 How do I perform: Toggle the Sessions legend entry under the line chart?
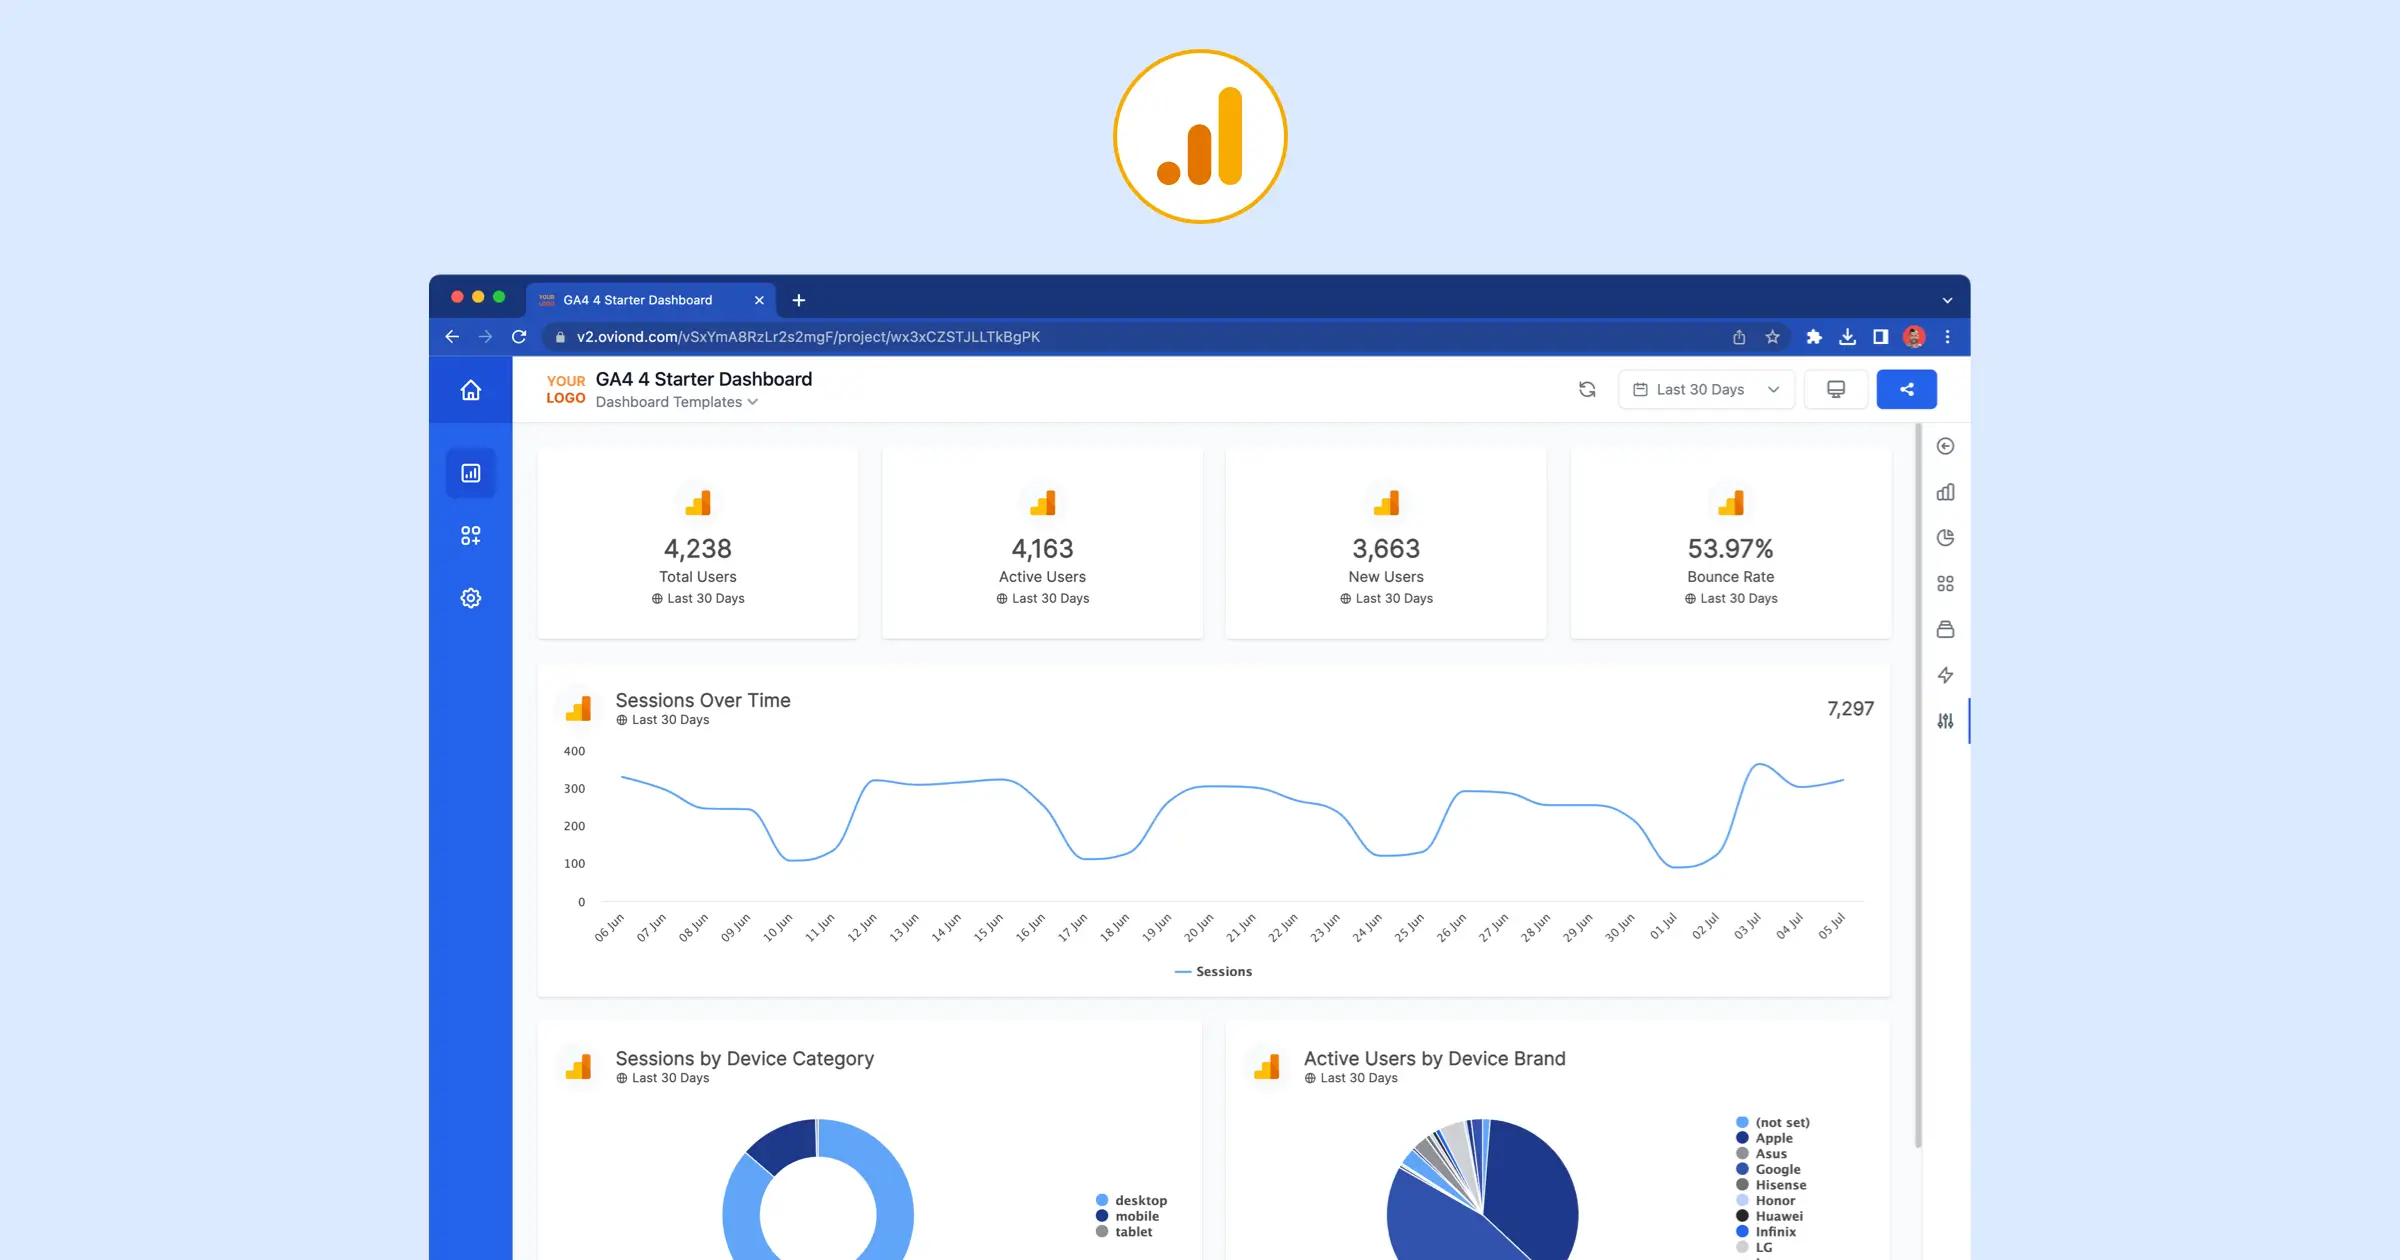click(1213, 972)
